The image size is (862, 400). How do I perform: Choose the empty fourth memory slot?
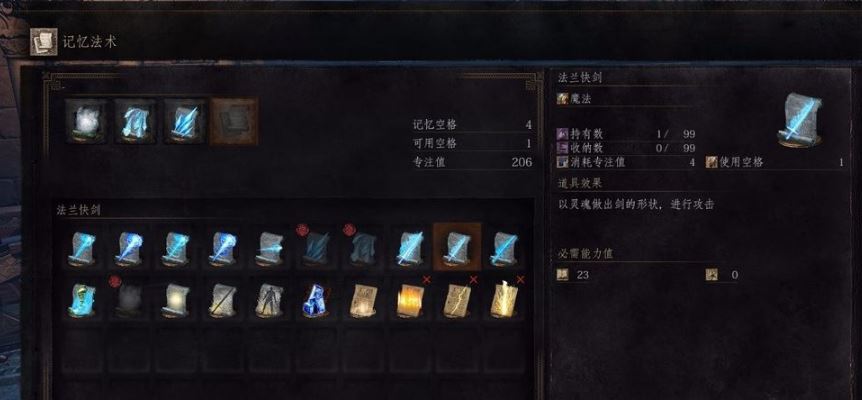[234, 121]
